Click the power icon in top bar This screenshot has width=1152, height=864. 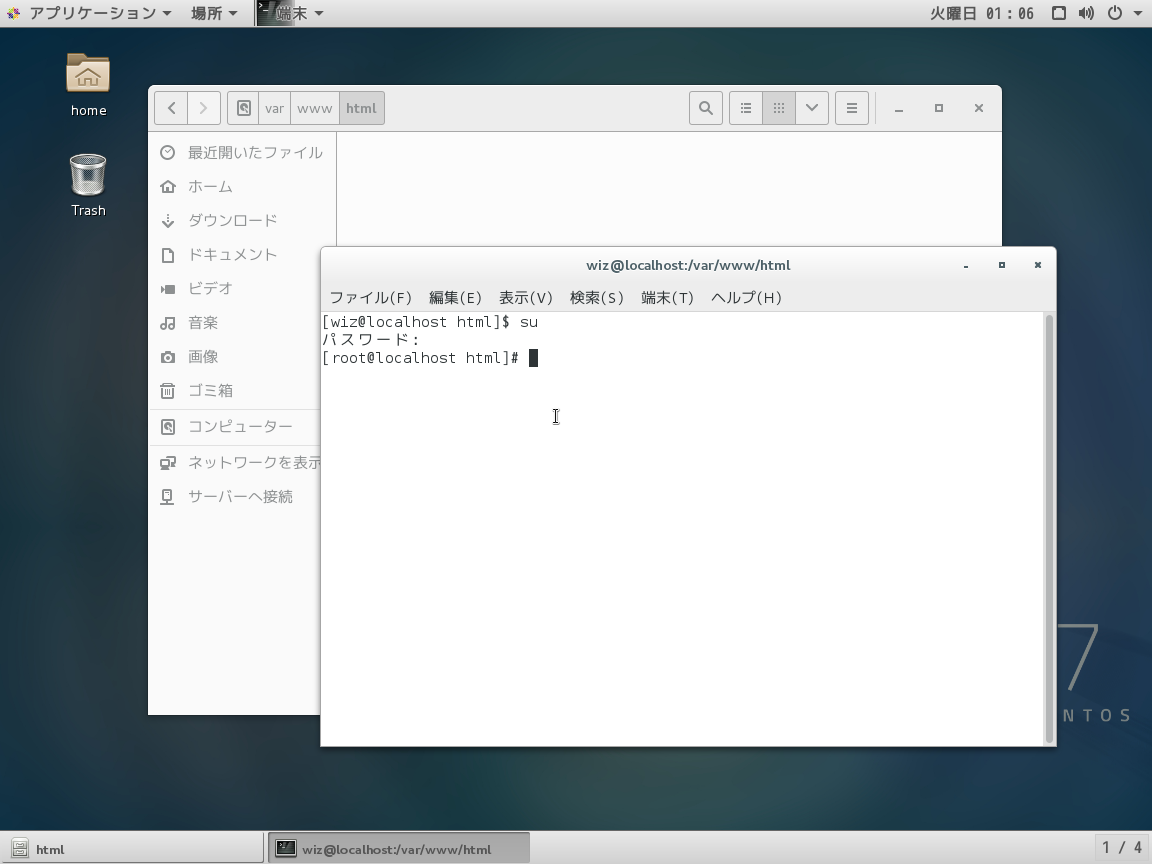click(x=1115, y=13)
